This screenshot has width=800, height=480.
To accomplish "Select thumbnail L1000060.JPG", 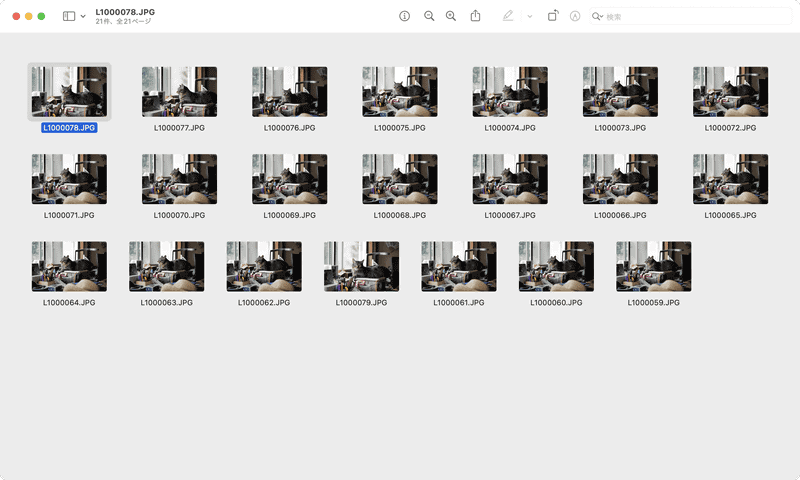I will coord(557,267).
